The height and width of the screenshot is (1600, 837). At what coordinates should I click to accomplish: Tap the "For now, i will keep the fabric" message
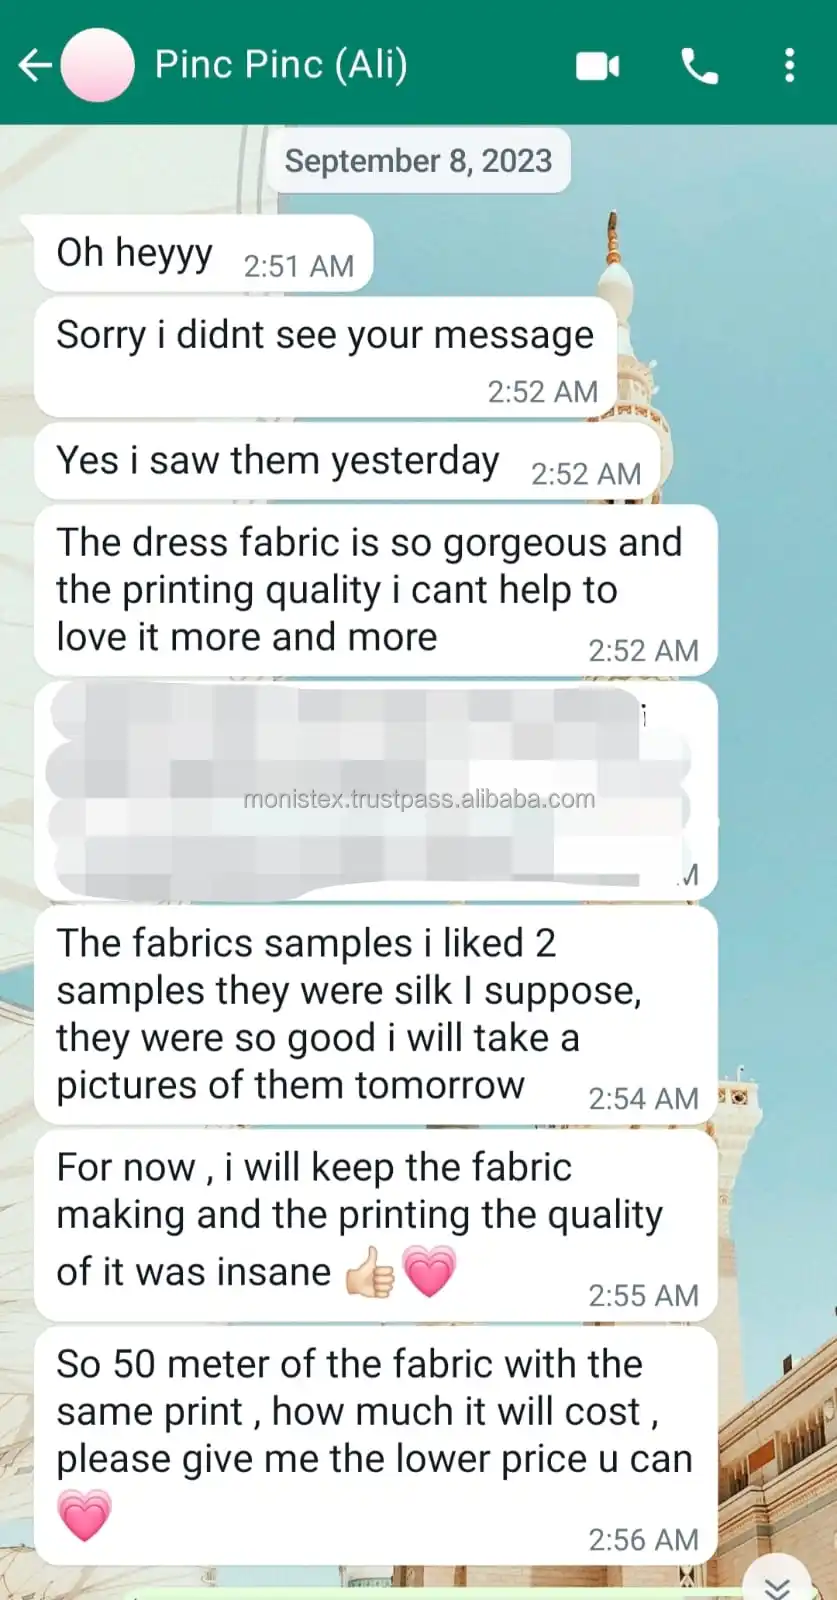[376, 1225]
